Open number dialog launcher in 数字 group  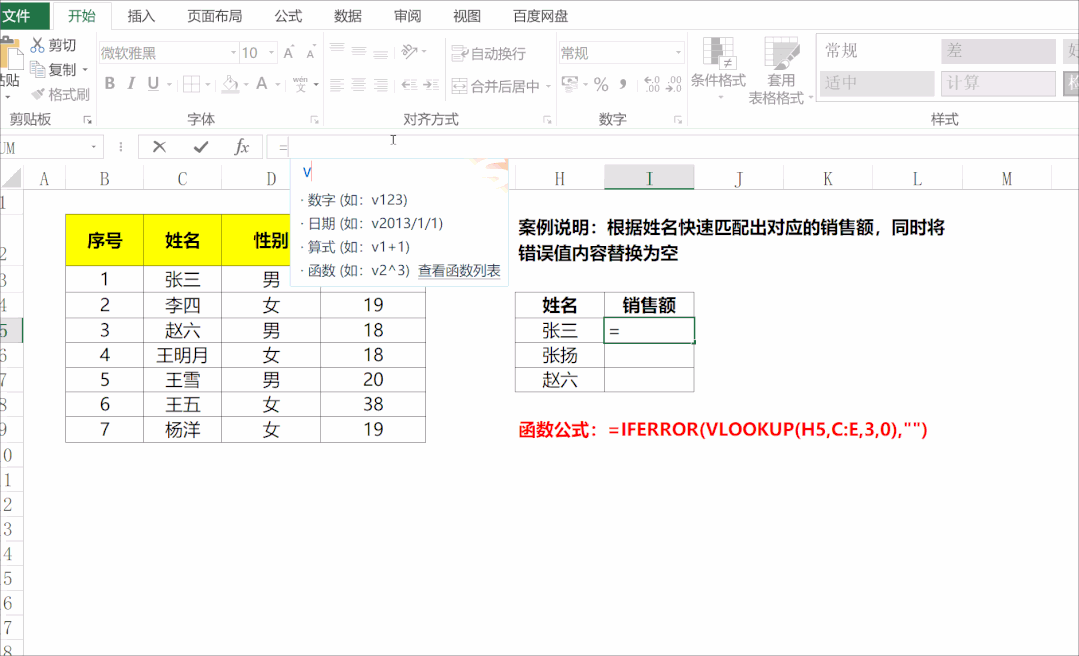678,120
